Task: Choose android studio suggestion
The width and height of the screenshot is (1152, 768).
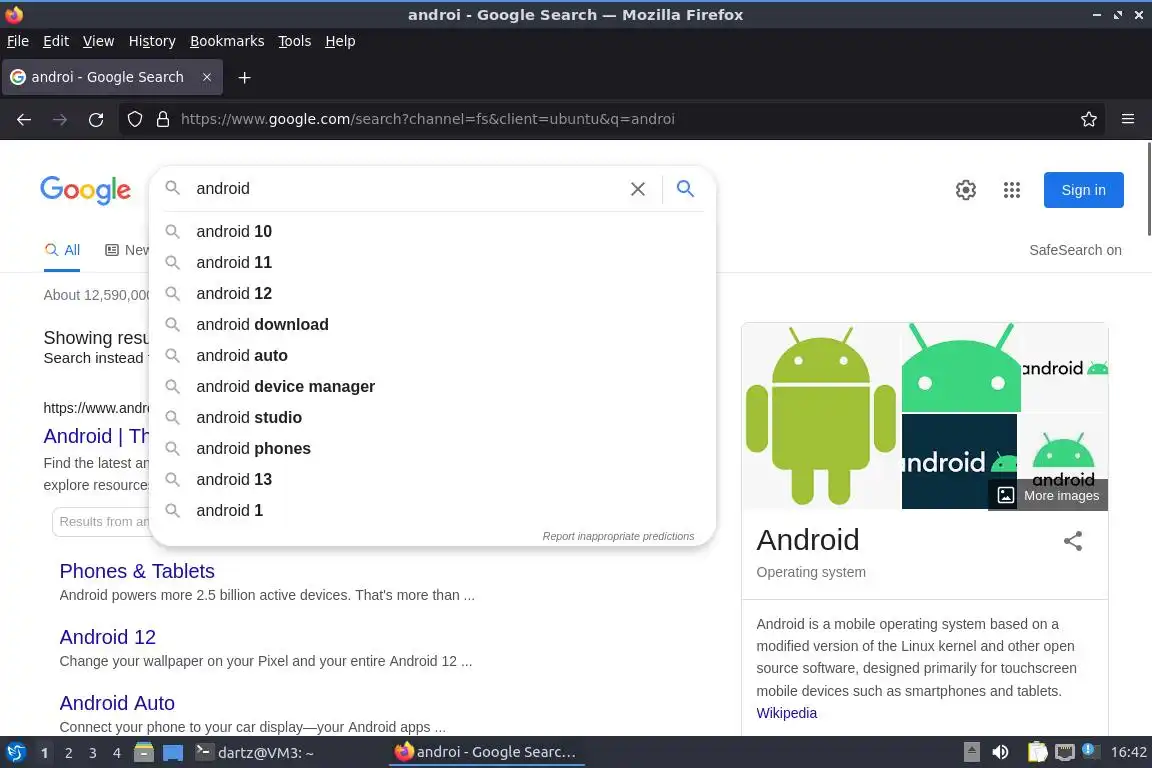Action: click(x=433, y=417)
